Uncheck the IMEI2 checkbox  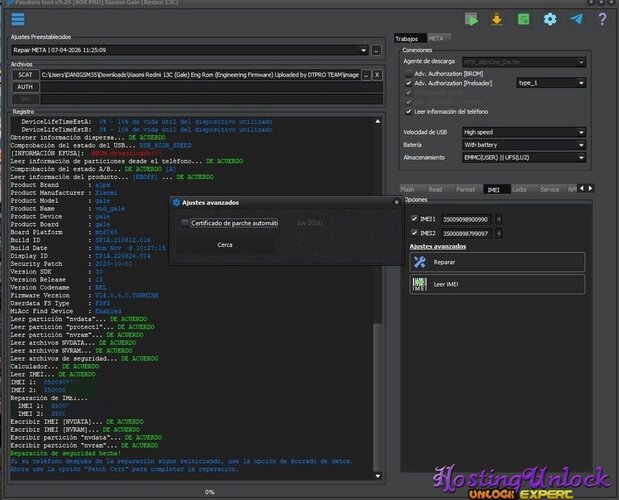(414, 233)
